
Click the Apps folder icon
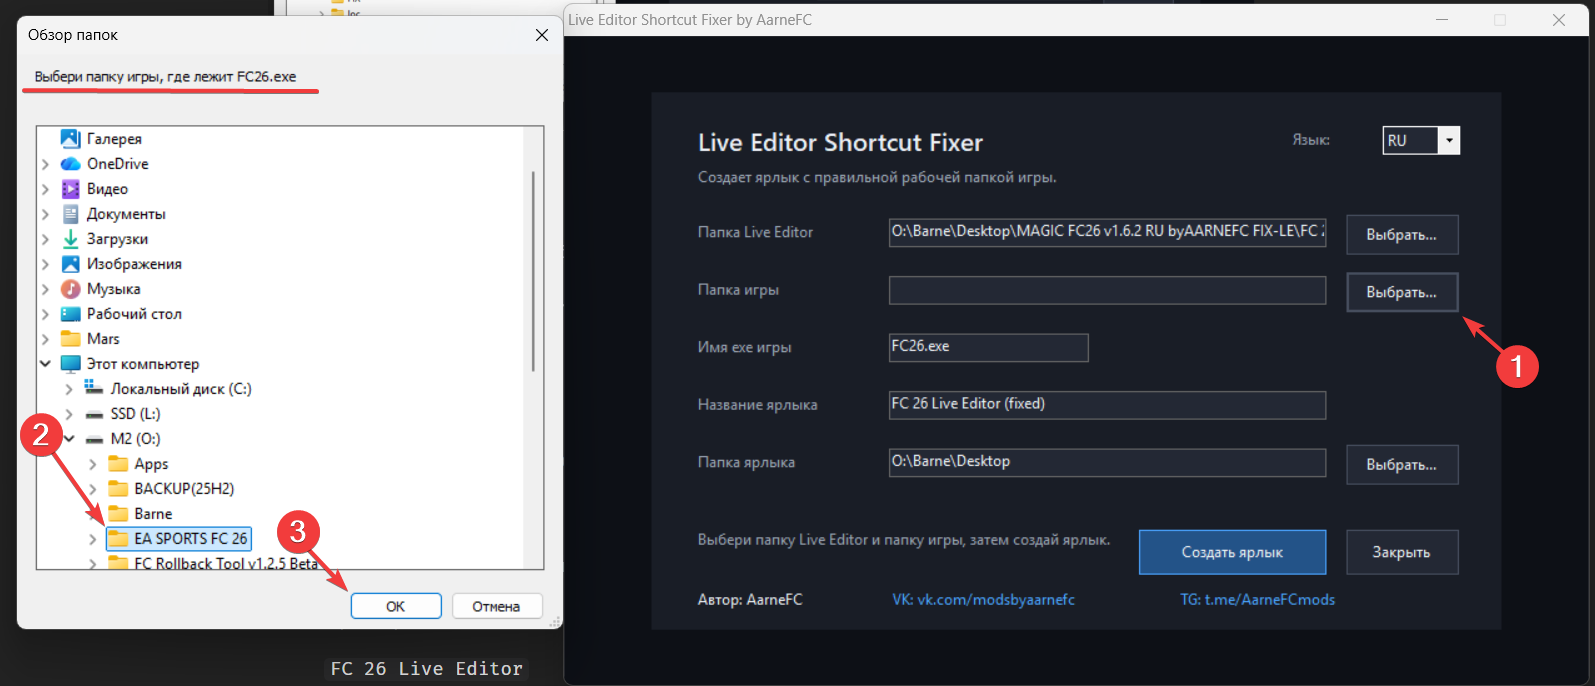pyautogui.click(x=118, y=463)
